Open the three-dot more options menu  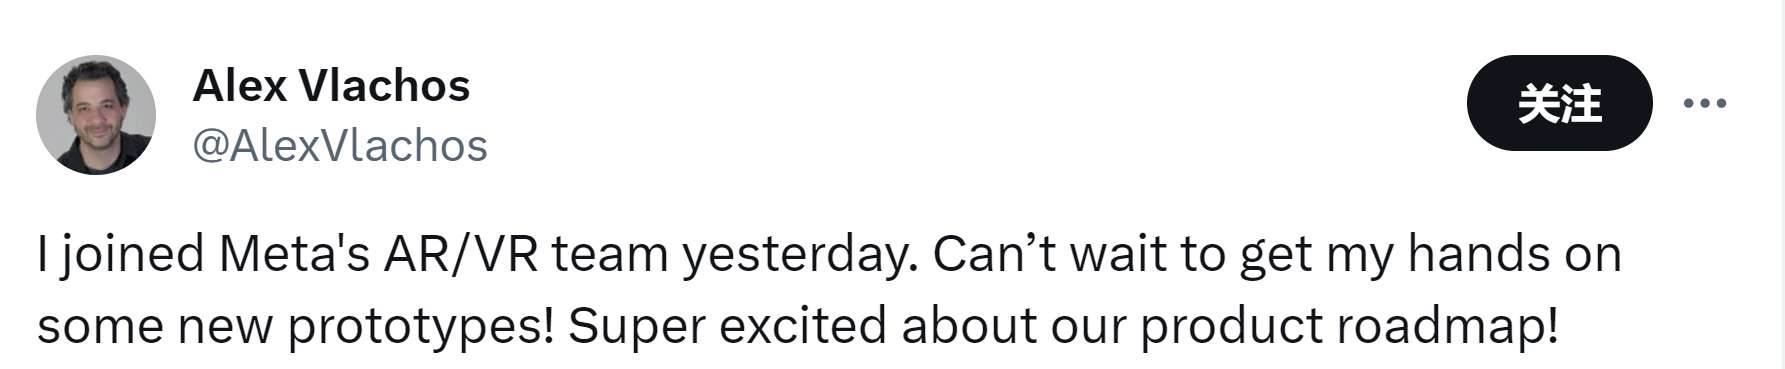[1705, 103]
